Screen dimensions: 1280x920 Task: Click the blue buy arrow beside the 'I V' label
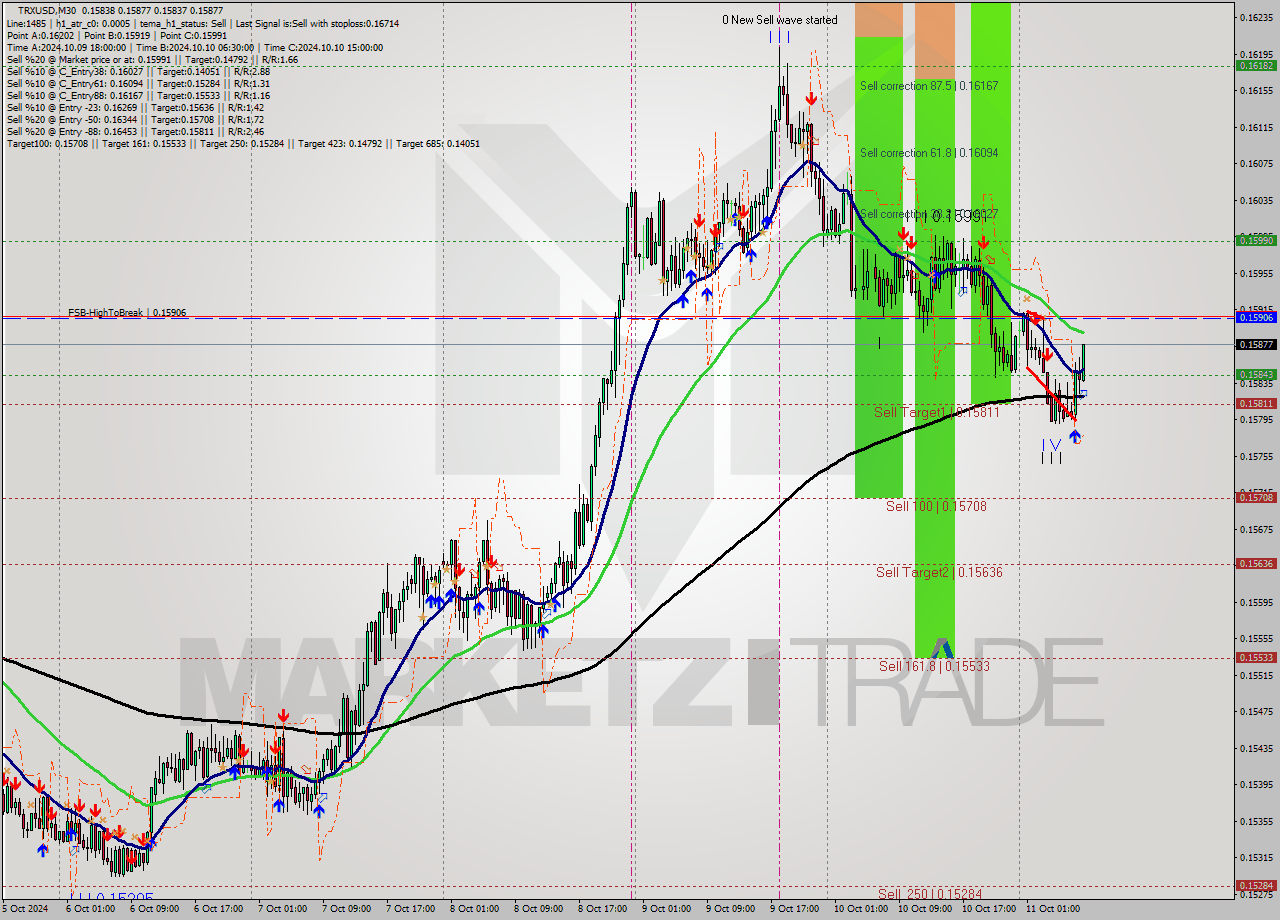tap(1075, 437)
